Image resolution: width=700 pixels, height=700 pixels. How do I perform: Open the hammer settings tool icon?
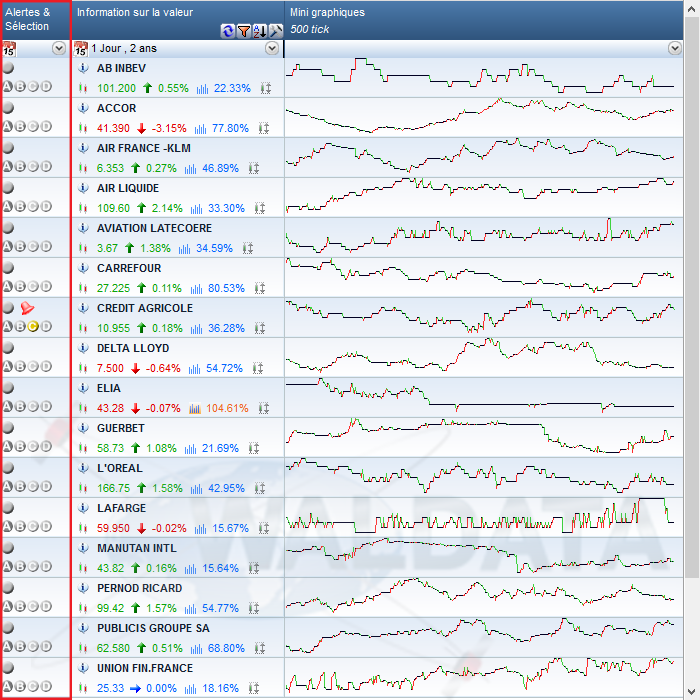pyautogui.click(x=276, y=31)
